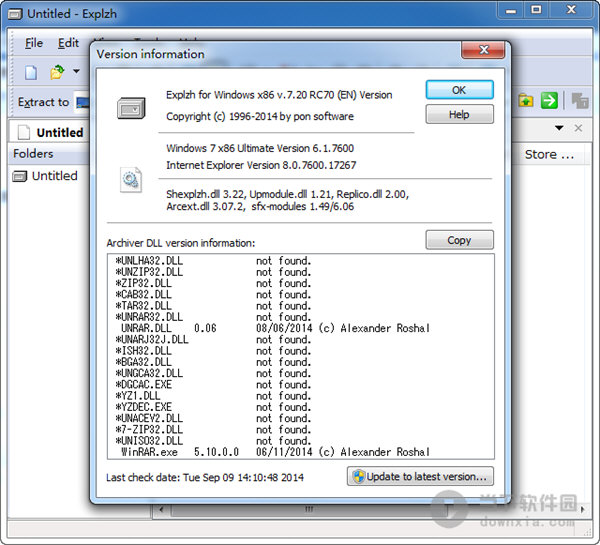Click the up-folder icon on the toolbar
The image size is (600, 545).
[526, 101]
